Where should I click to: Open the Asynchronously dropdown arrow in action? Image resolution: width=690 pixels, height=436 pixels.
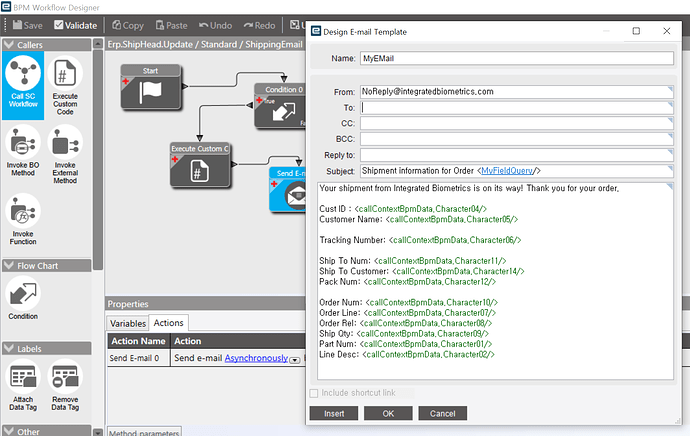pos(295,360)
